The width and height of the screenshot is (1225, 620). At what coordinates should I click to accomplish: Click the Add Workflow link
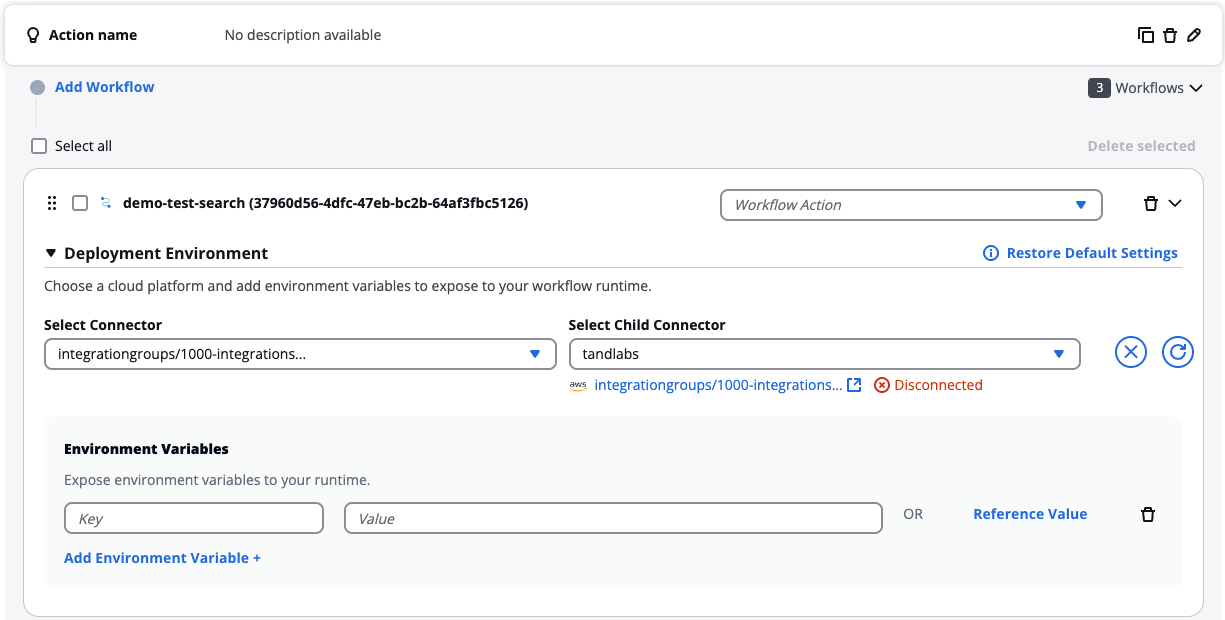[x=104, y=87]
